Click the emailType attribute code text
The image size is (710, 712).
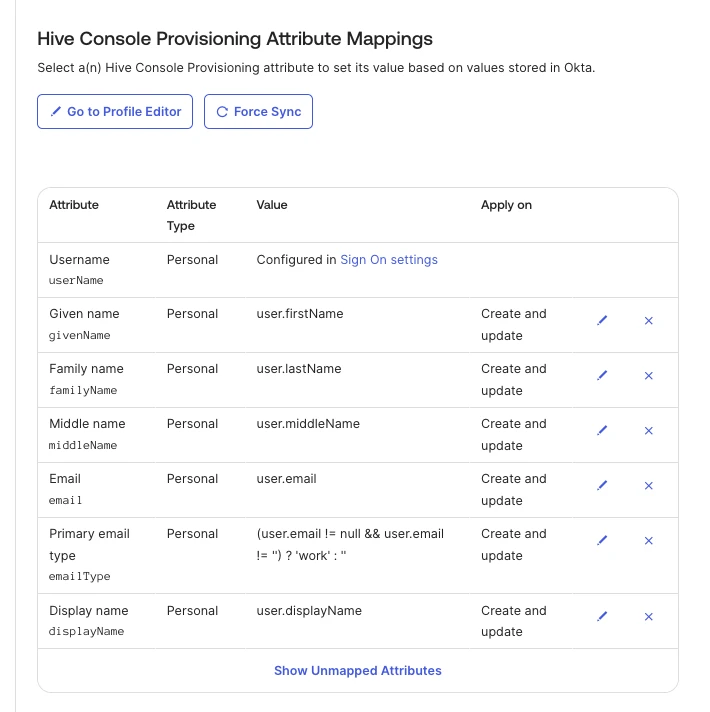[x=79, y=576]
